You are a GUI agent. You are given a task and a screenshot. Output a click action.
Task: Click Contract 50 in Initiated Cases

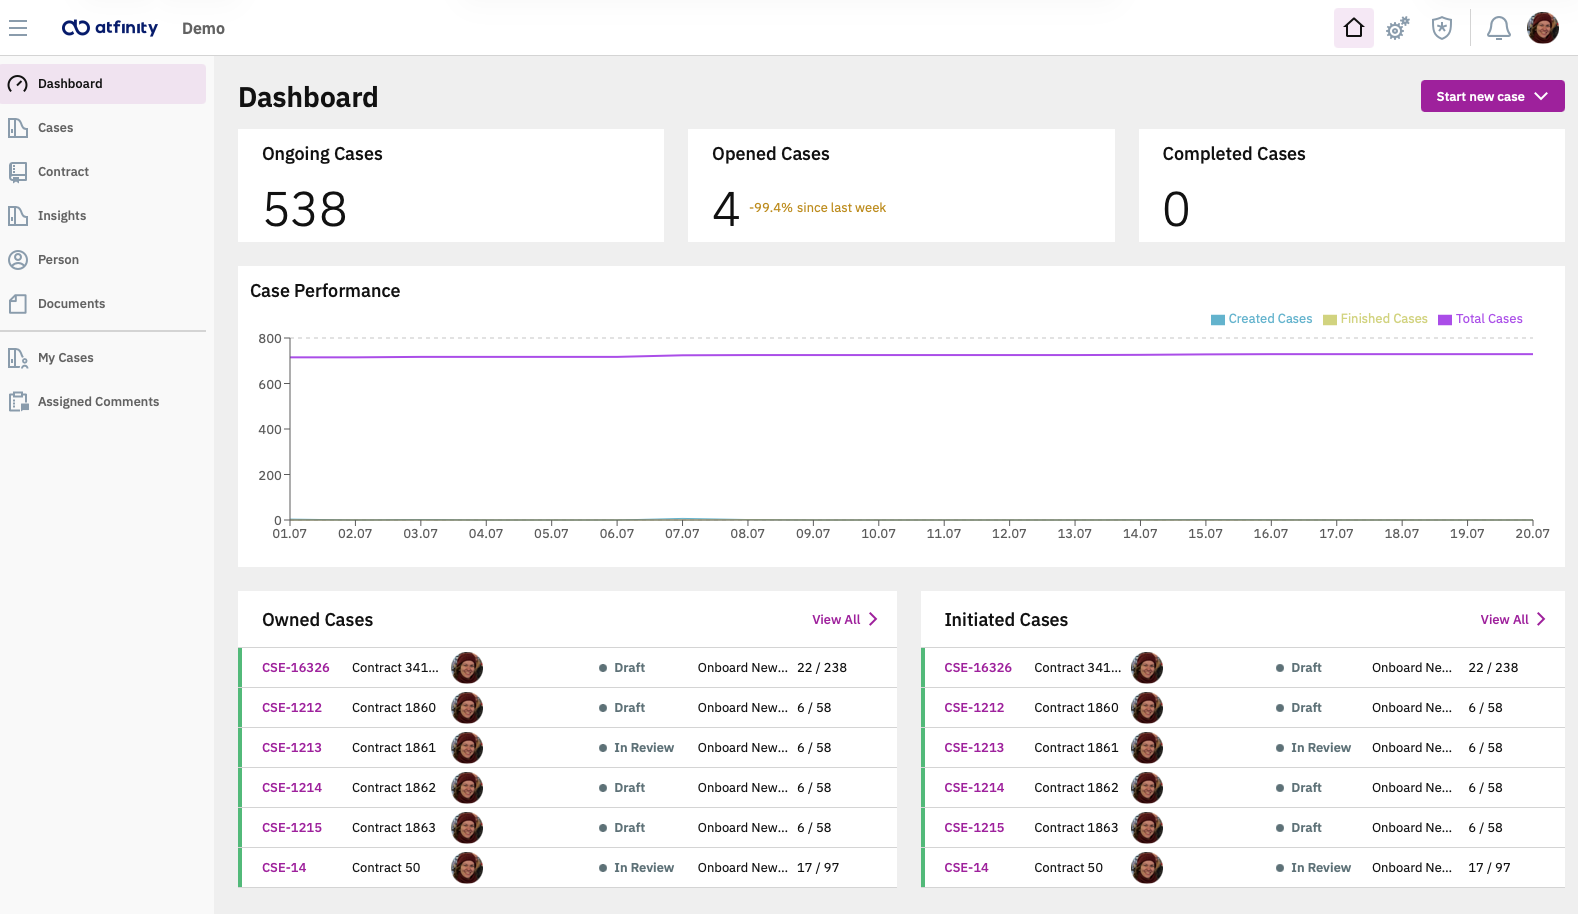tap(1068, 868)
